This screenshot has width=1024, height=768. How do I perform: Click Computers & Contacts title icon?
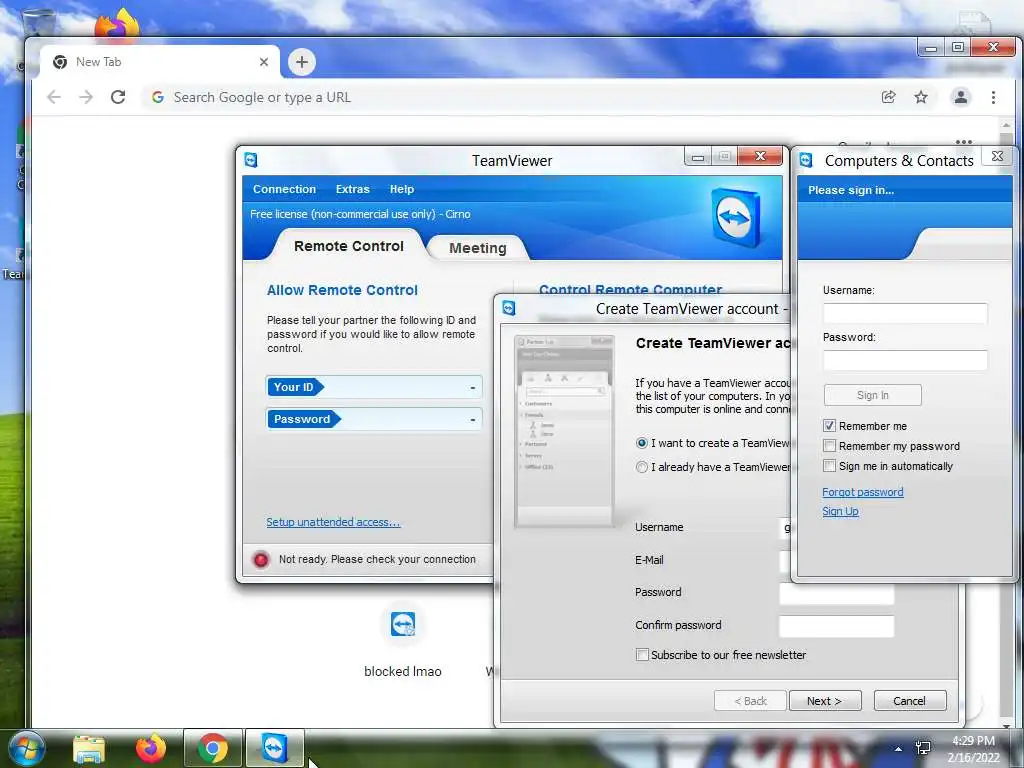(x=807, y=160)
